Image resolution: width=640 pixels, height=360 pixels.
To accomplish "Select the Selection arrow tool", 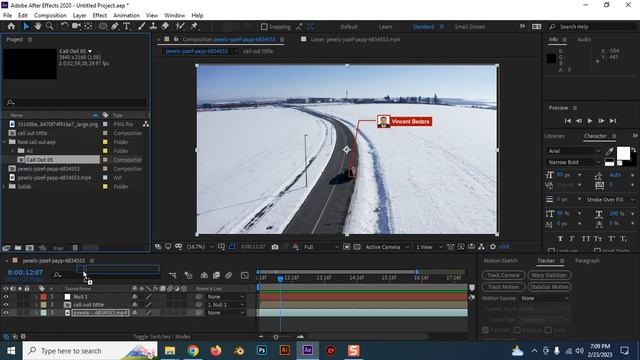I will pos(26,27).
